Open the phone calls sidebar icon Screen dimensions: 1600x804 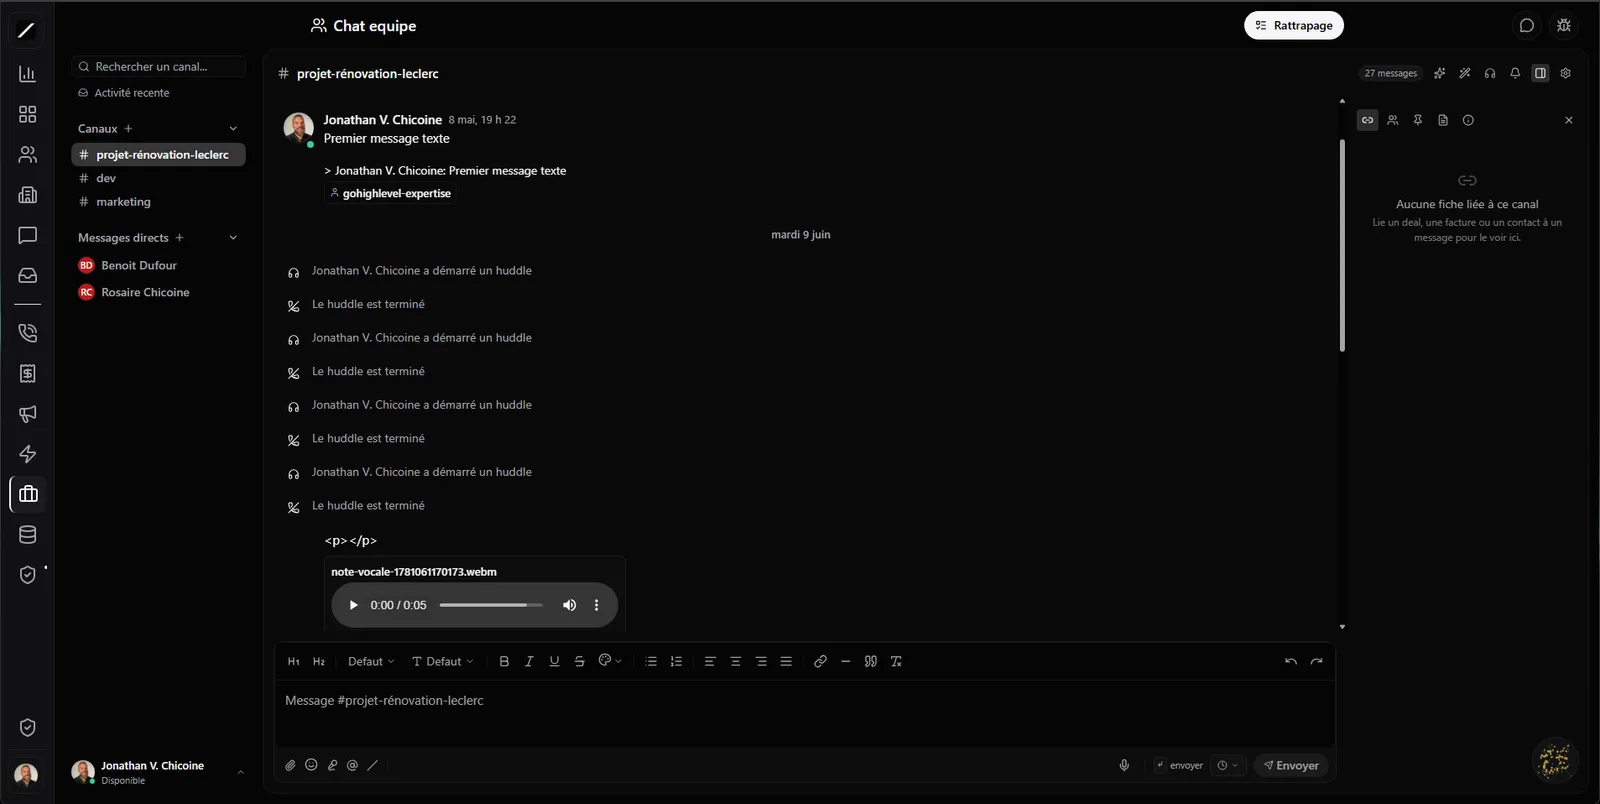coord(28,333)
